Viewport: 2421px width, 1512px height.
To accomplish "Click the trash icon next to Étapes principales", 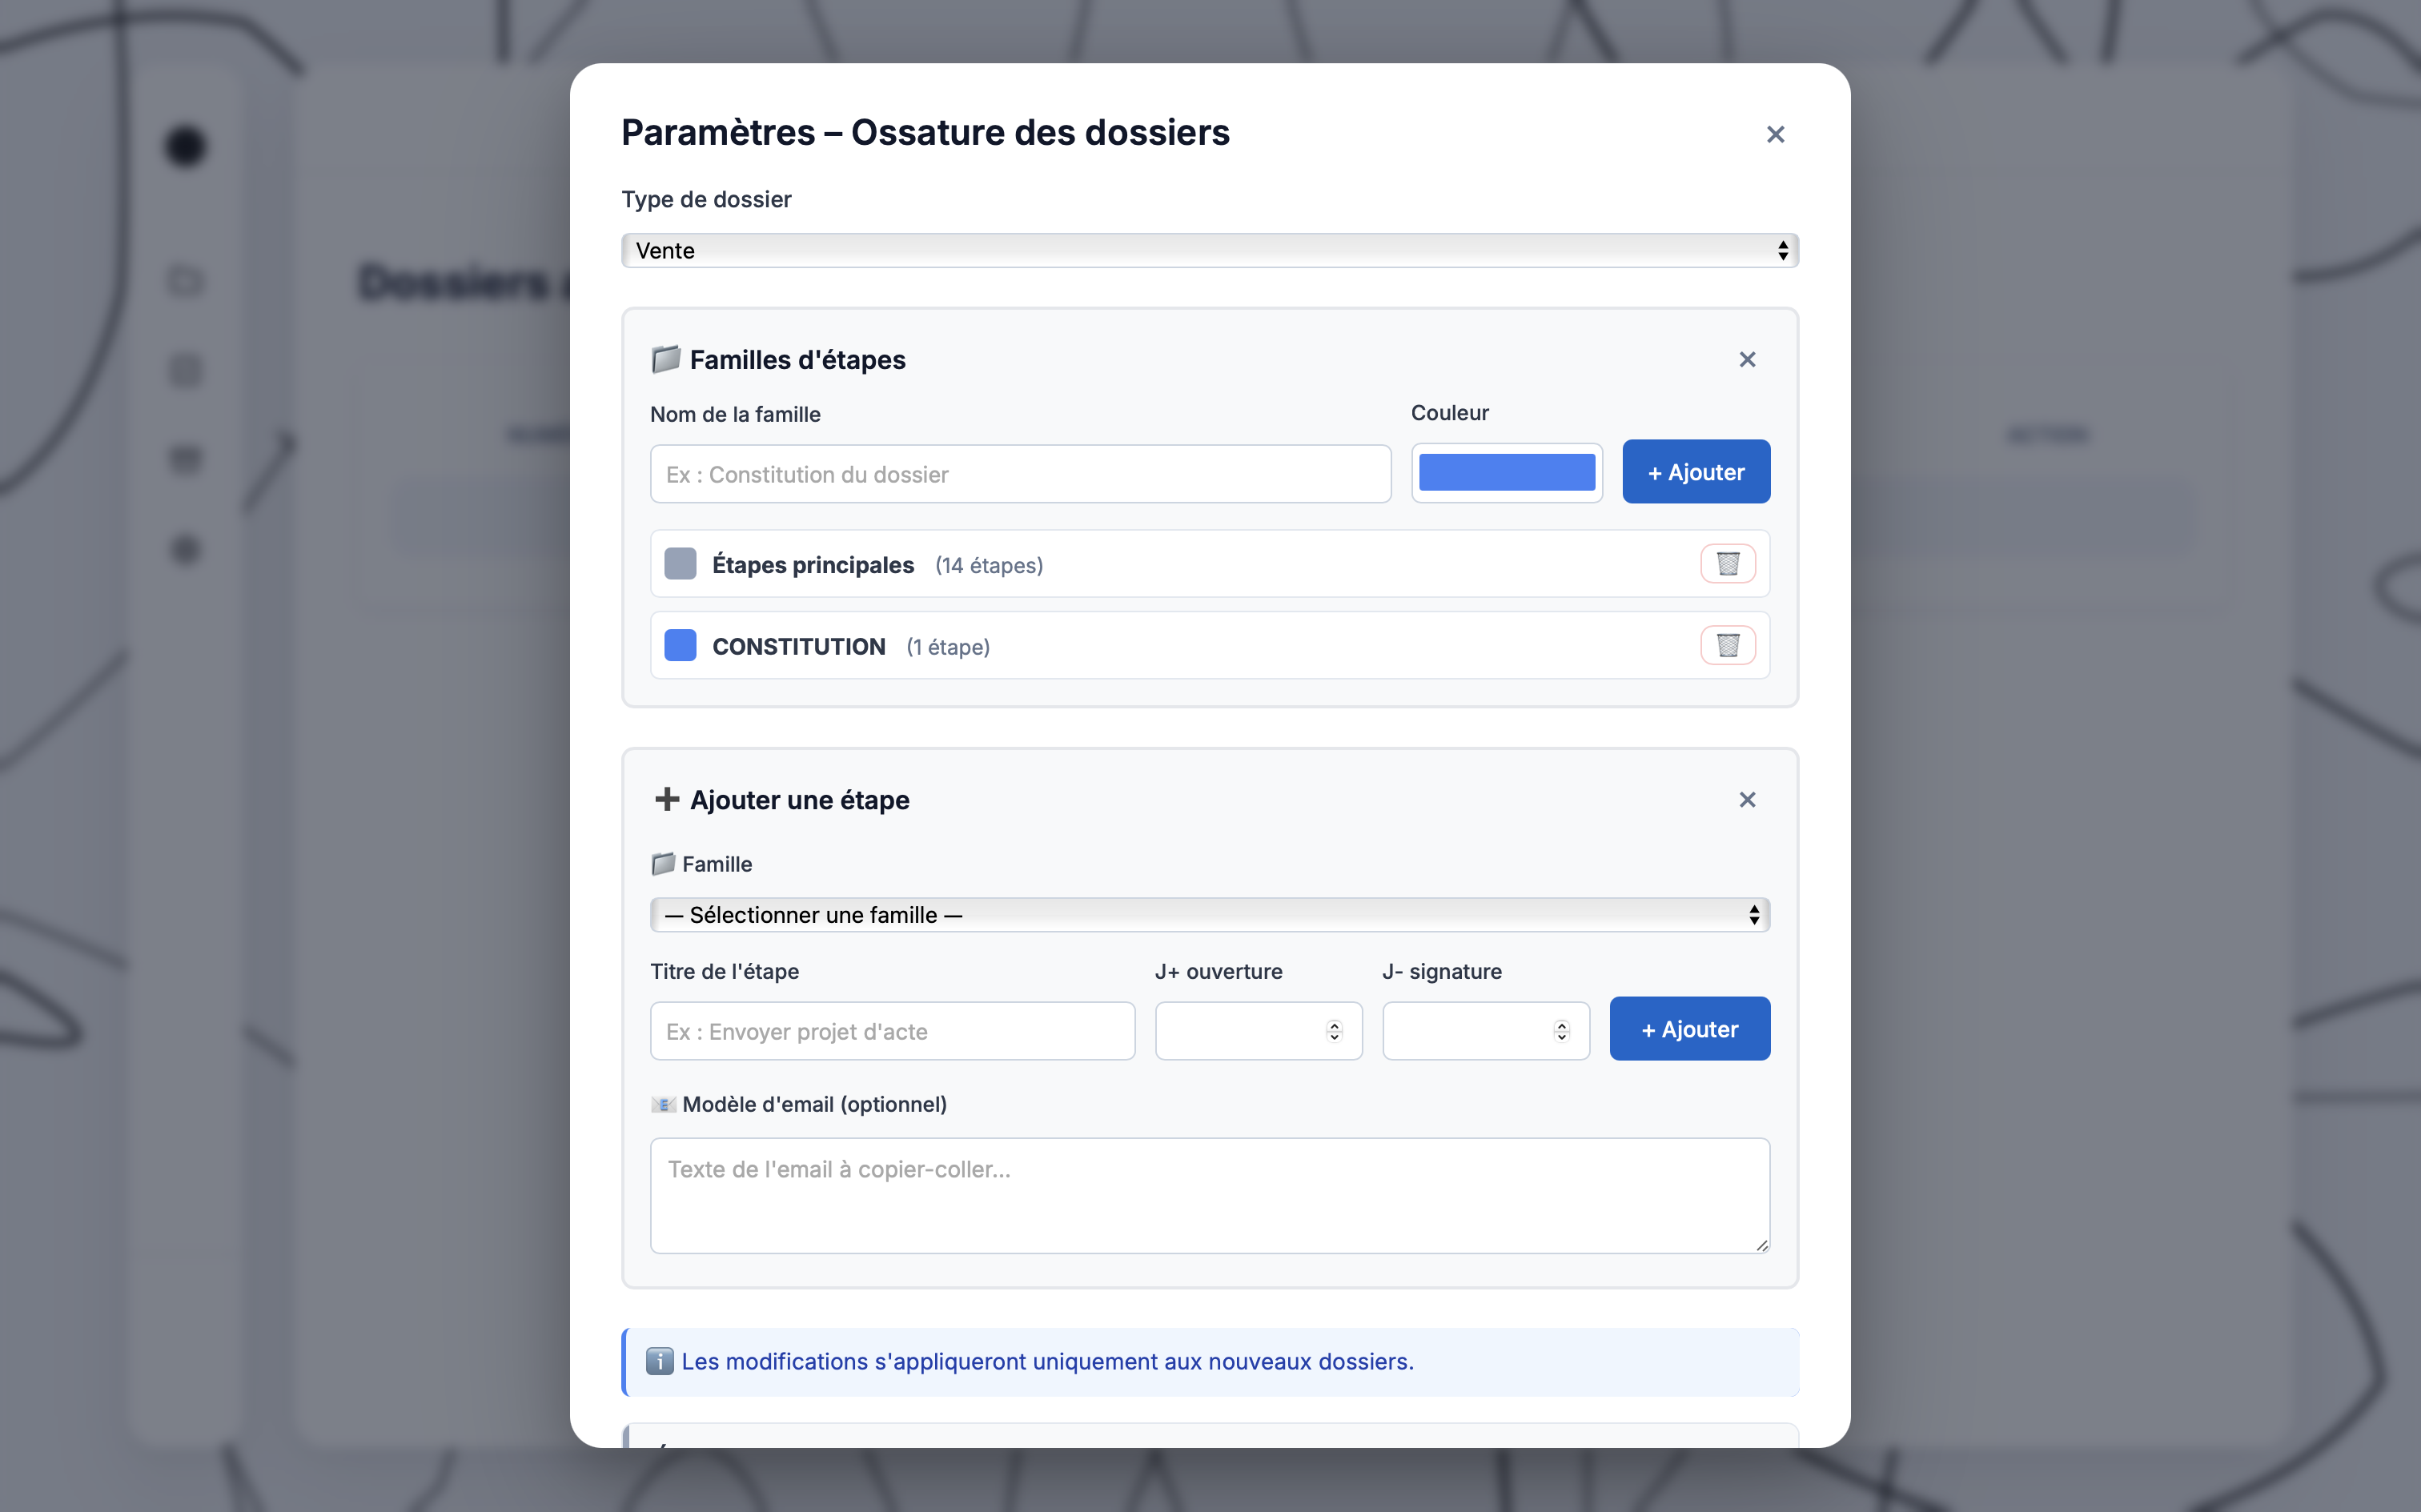I will pyautogui.click(x=1728, y=563).
